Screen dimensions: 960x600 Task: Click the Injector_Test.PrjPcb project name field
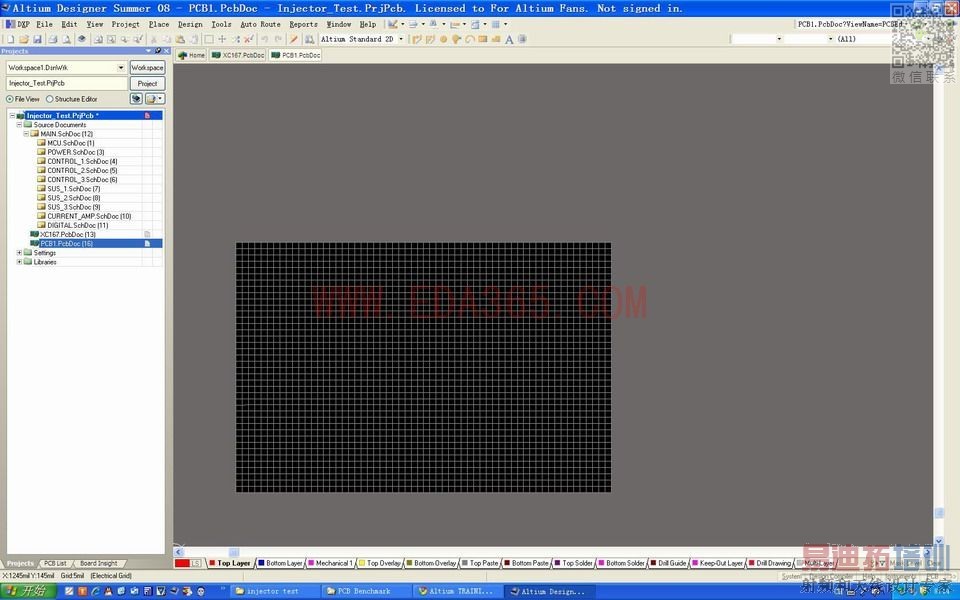67,83
